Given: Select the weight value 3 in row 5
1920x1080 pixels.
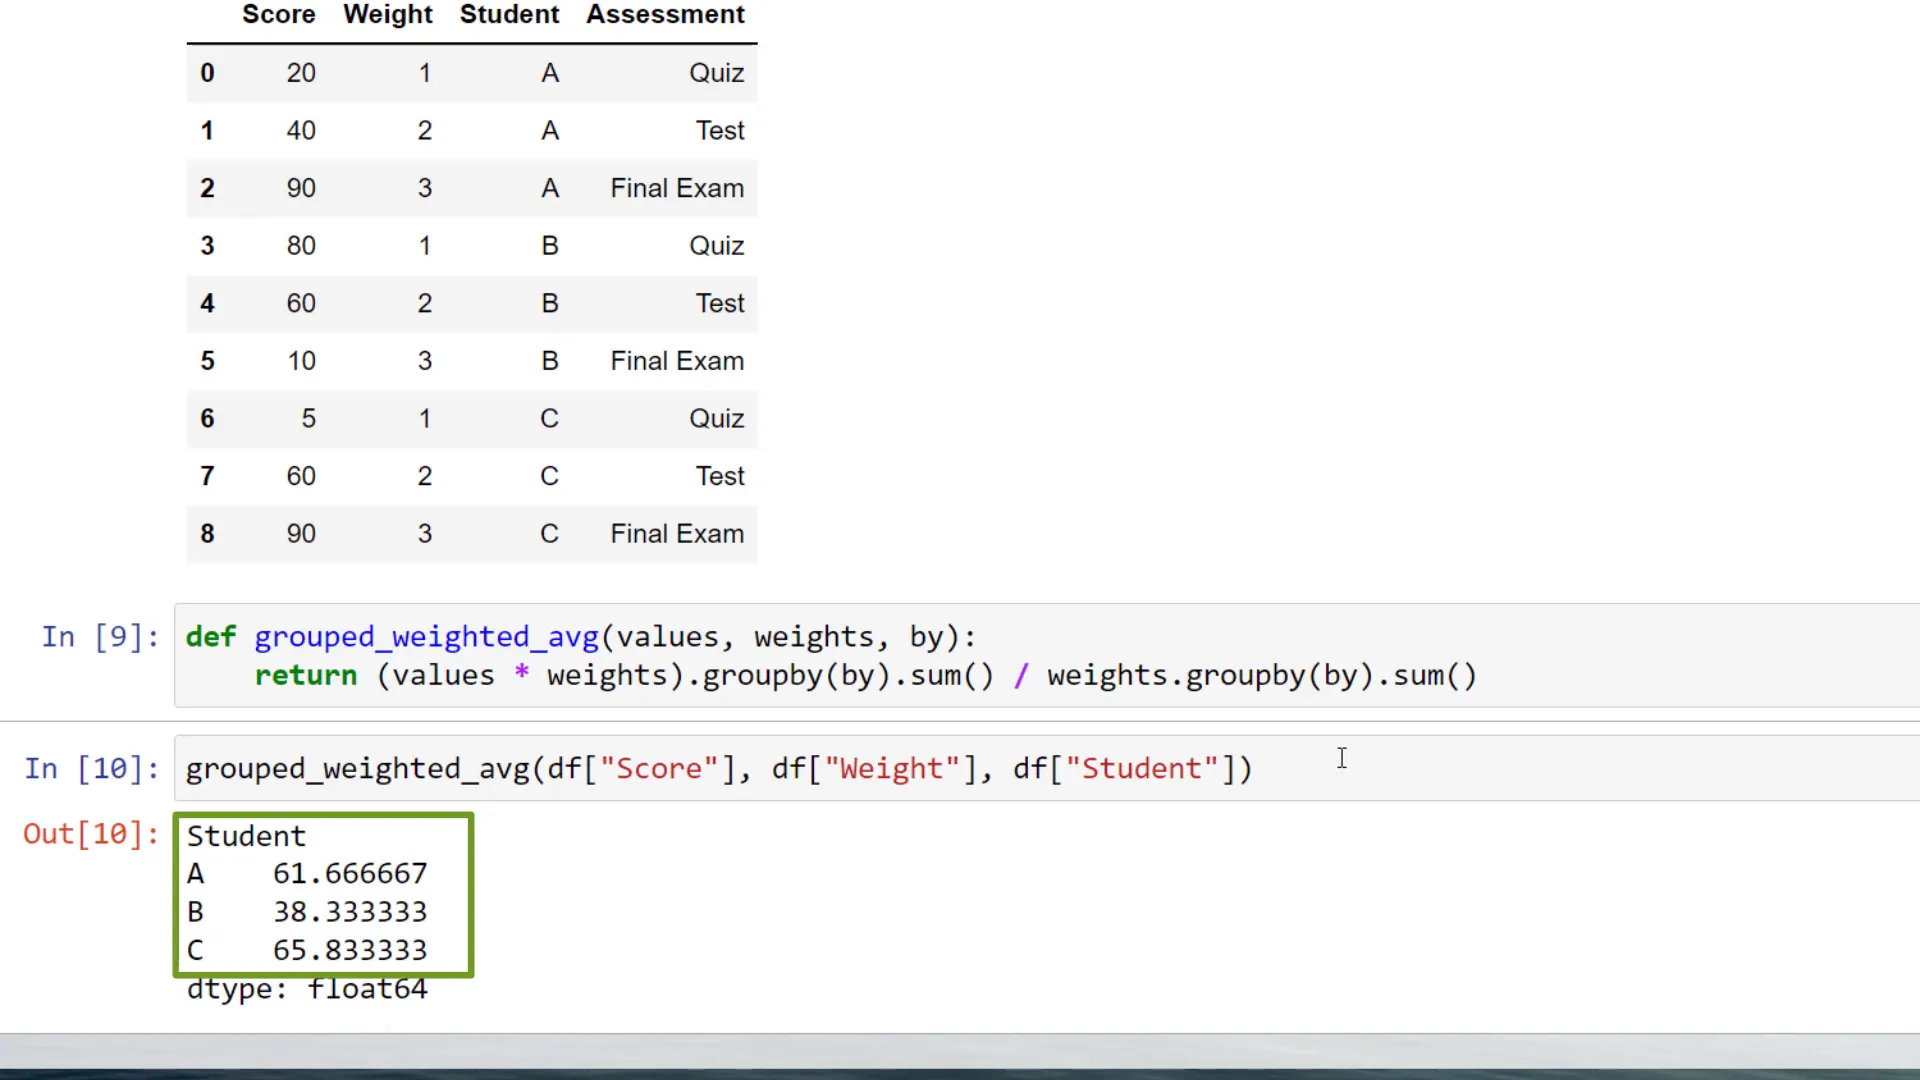Looking at the screenshot, I should (x=424, y=360).
